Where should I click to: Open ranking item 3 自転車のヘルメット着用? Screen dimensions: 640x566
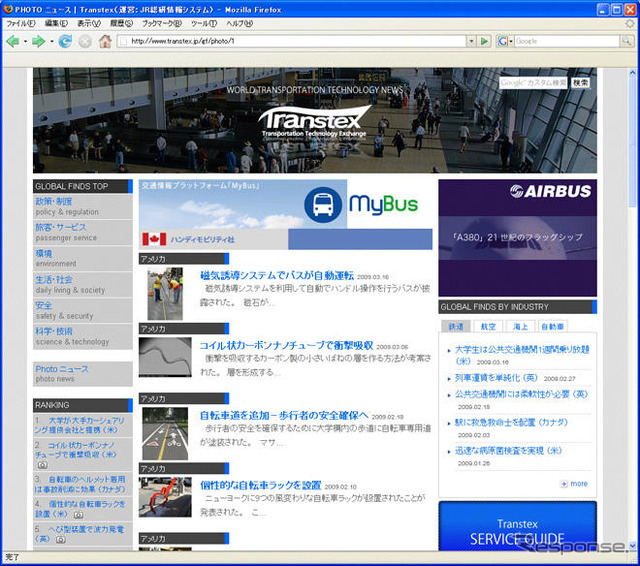pos(82,484)
